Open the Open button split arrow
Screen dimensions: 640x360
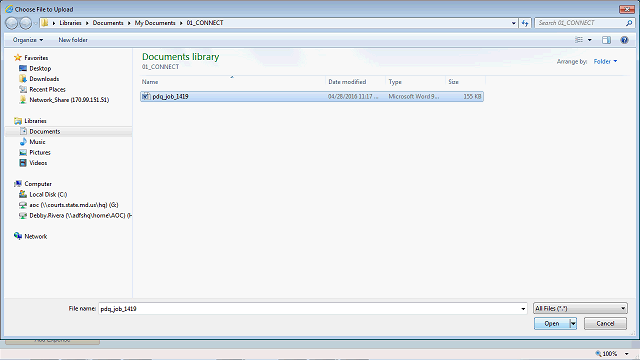pyautogui.click(x=573, y=324)
